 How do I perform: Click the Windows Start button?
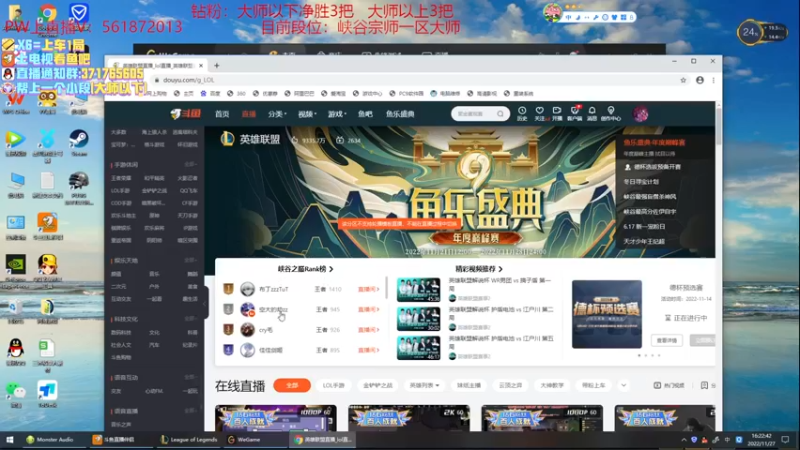coord(9,439)
